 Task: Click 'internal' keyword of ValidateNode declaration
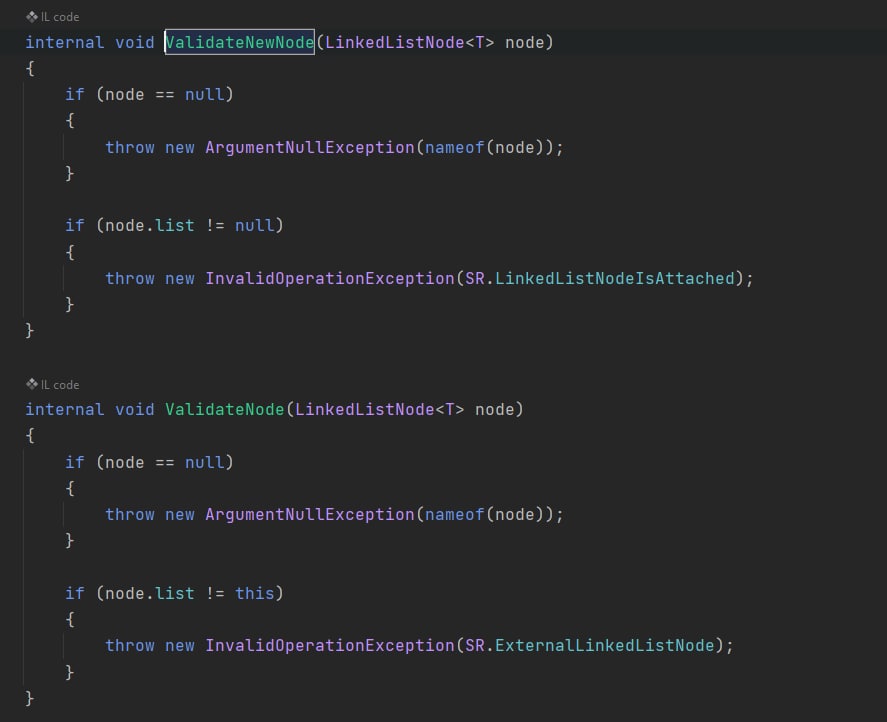65,410
